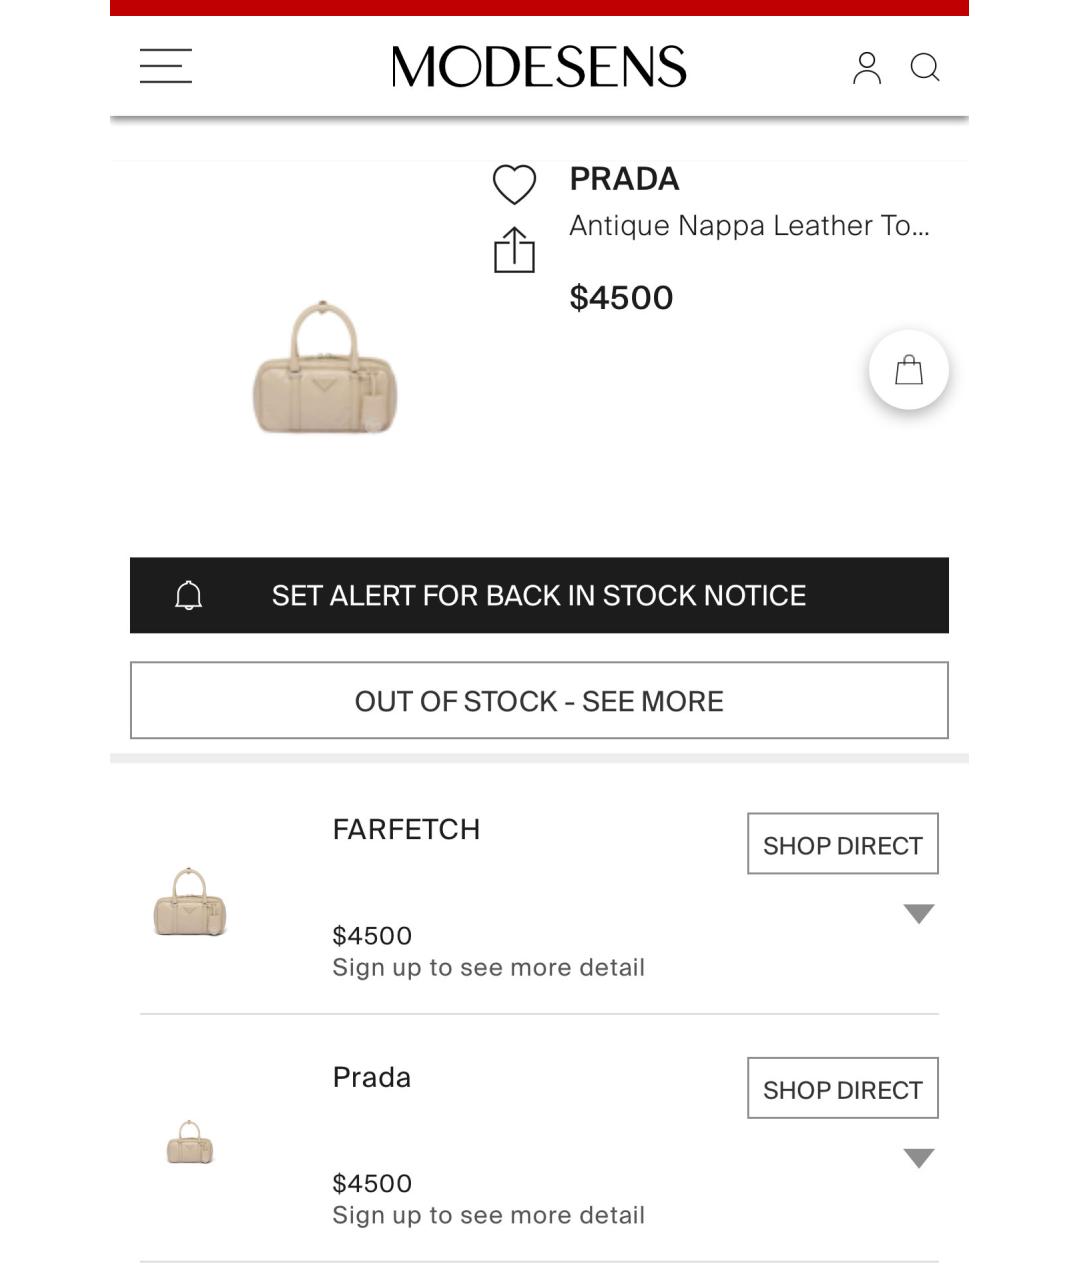Open Antique Nappa Leather product title
The height and width of the screenshot is (1280, 1080).
[x=749, y=226]
